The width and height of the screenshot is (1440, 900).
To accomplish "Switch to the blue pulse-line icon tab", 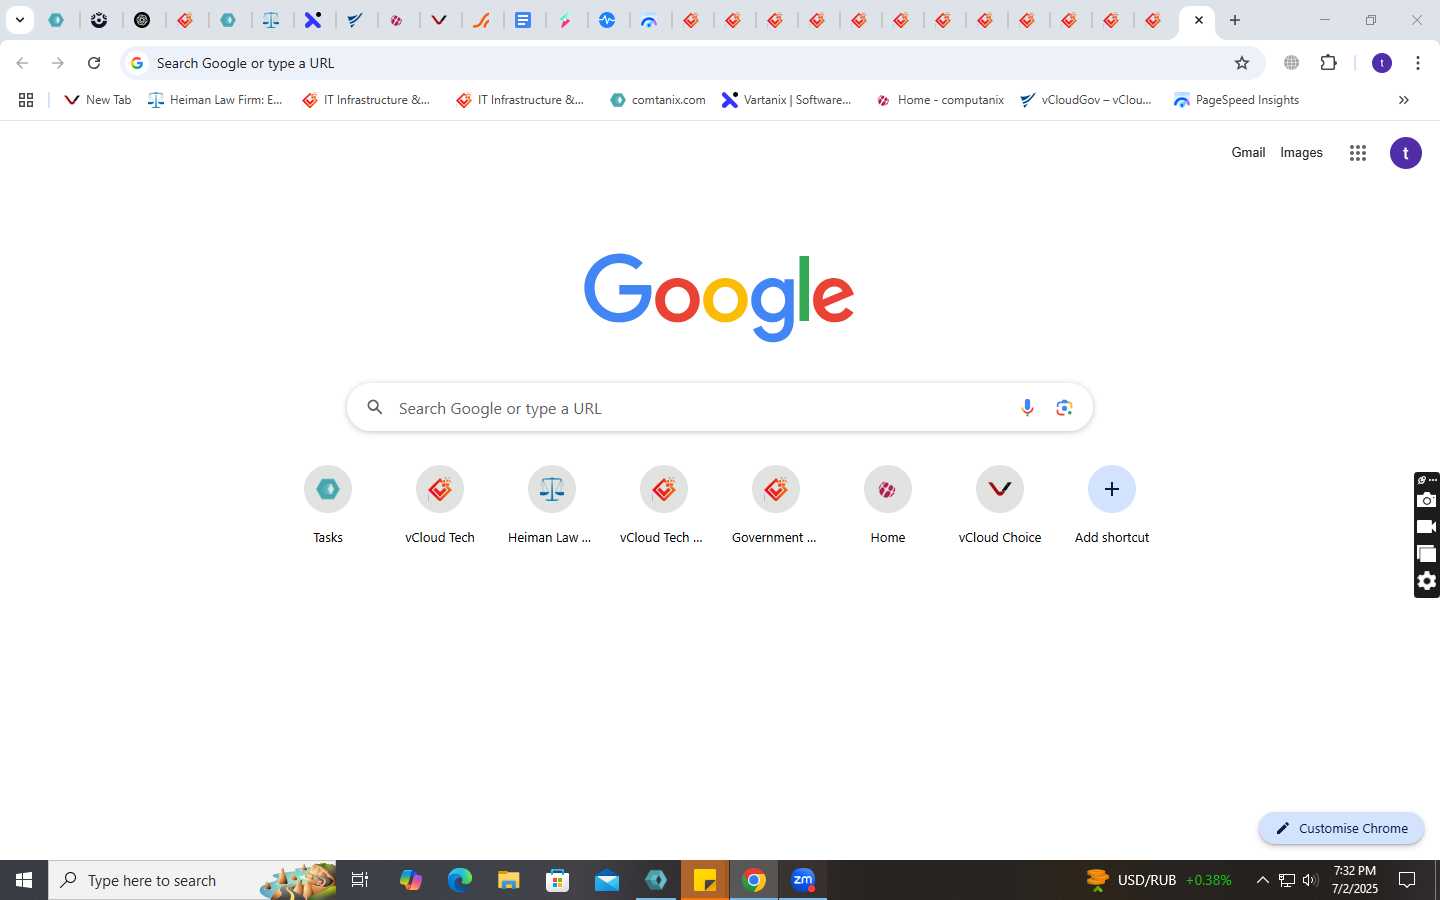I will tap(607, 20).
